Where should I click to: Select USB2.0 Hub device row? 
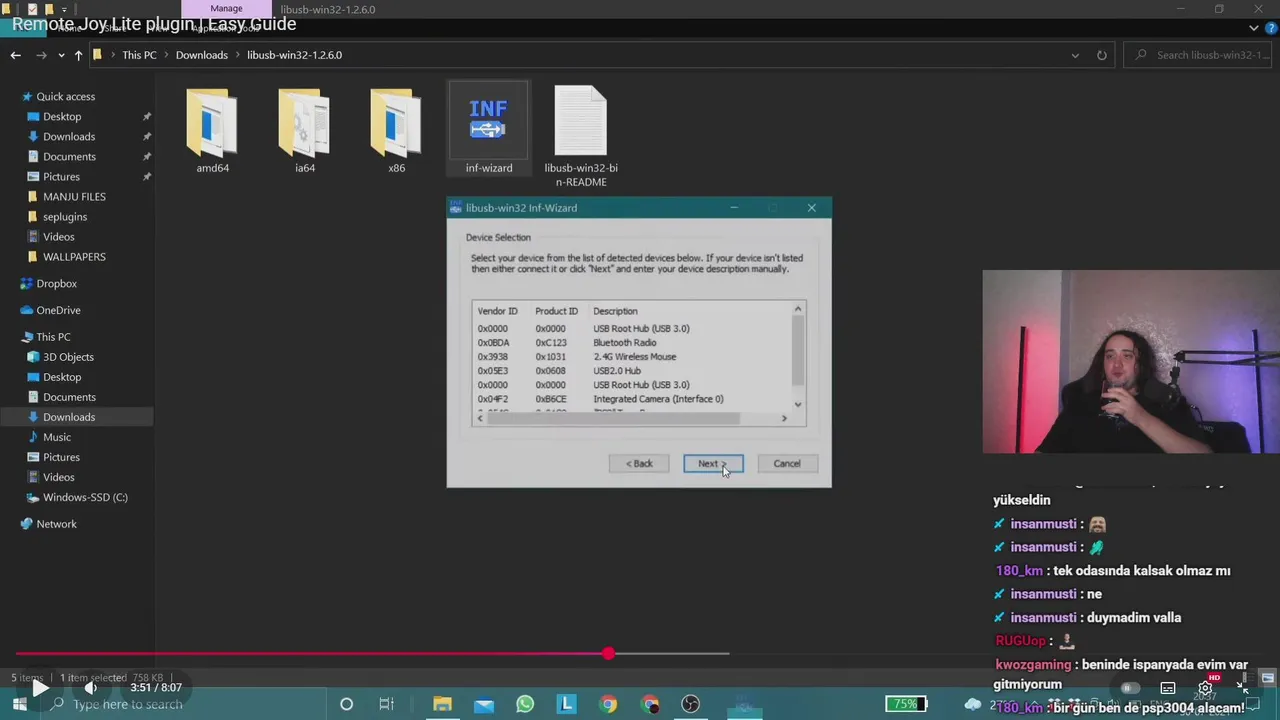(633, 371)
